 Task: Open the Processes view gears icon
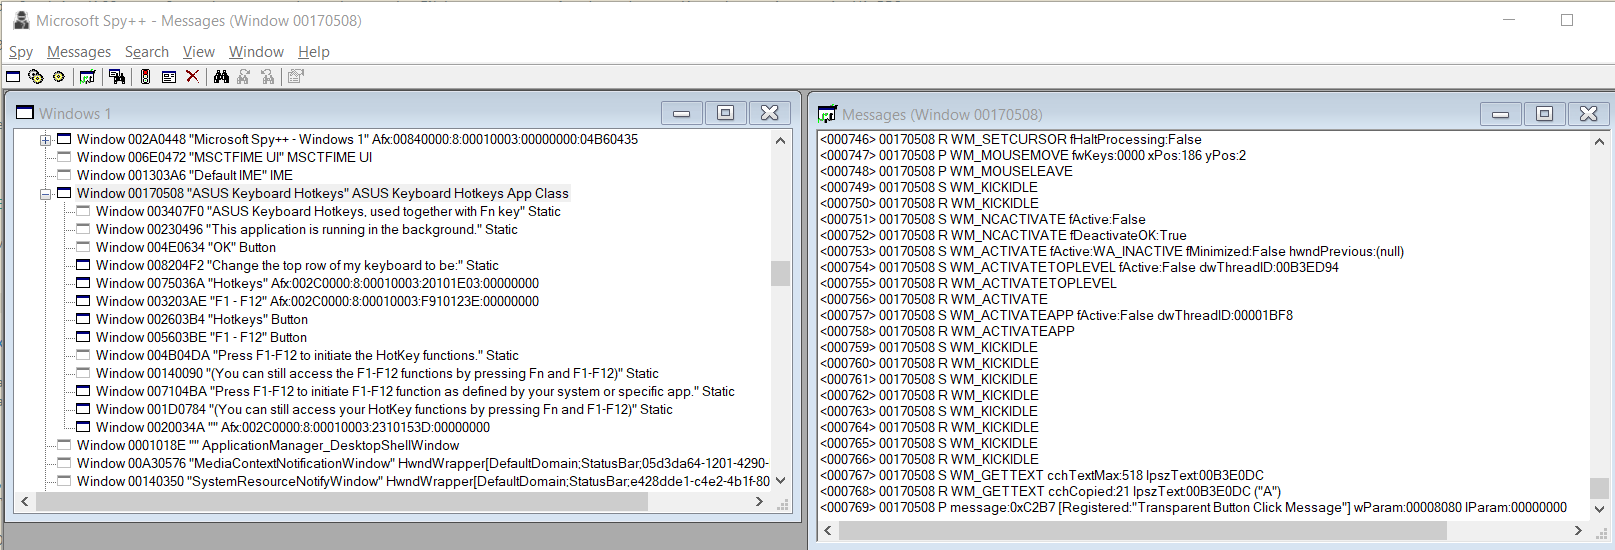coord(36,77)
